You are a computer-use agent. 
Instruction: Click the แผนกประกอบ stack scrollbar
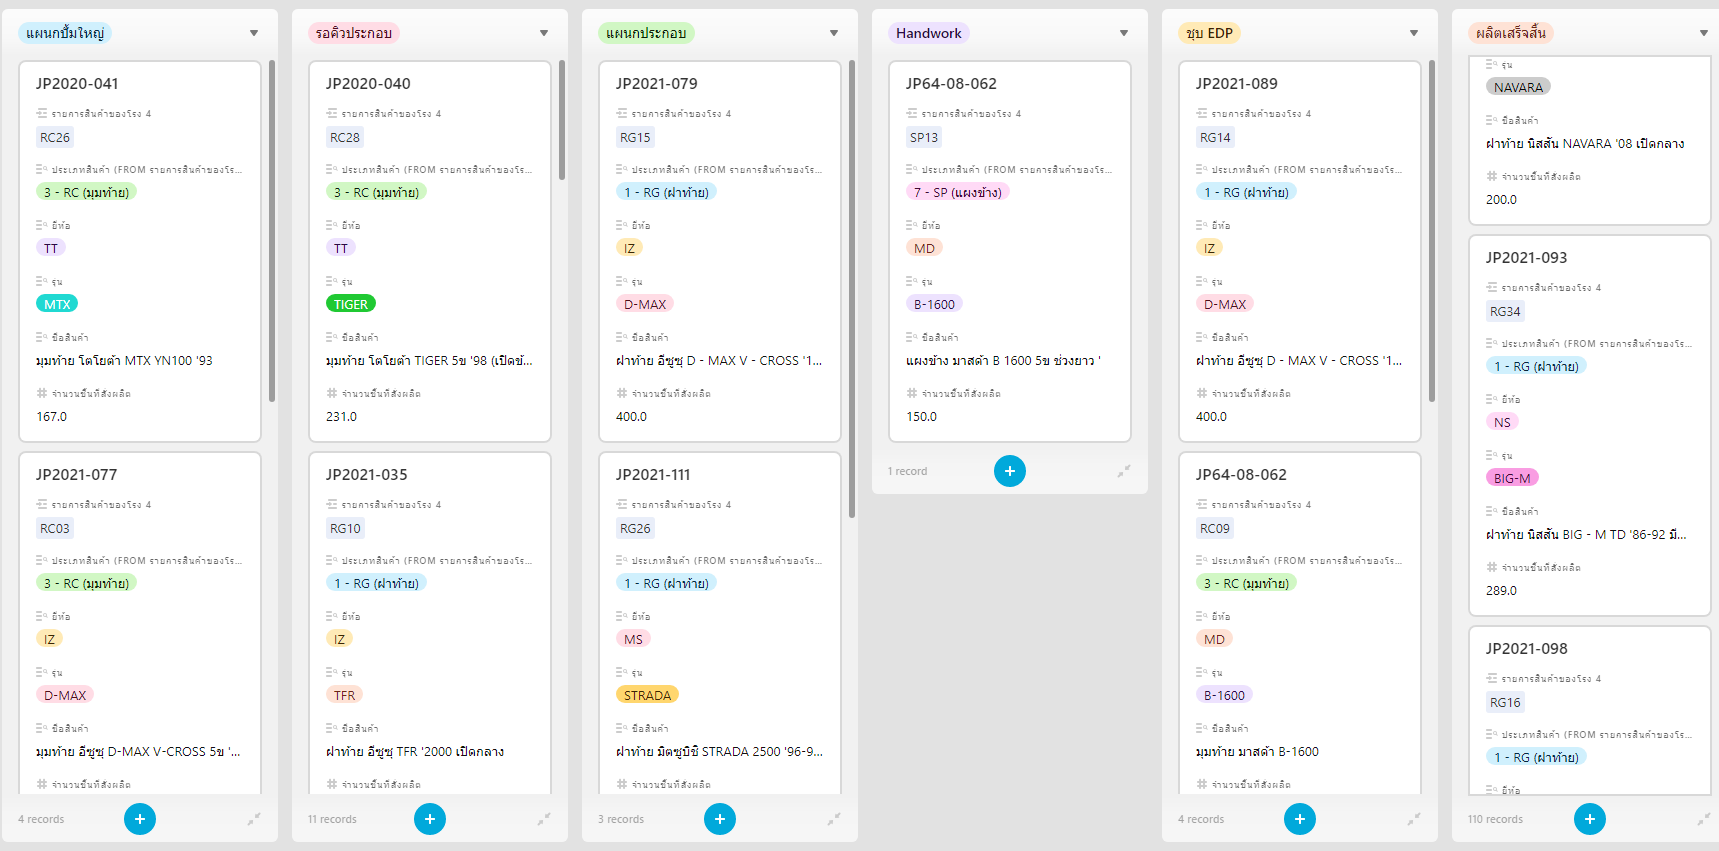(x=852, y=289)
